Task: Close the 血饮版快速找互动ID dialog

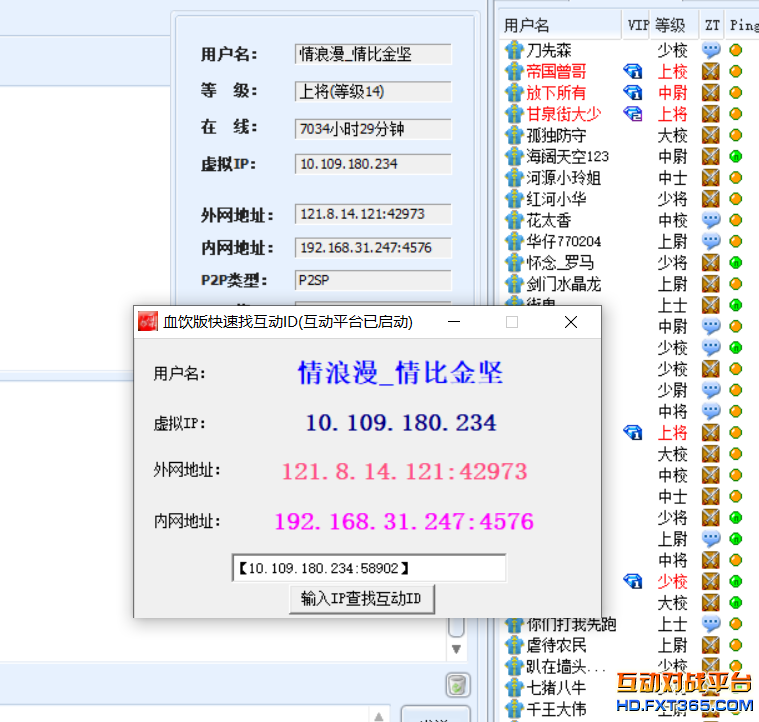Action: [x=570, y=322]
